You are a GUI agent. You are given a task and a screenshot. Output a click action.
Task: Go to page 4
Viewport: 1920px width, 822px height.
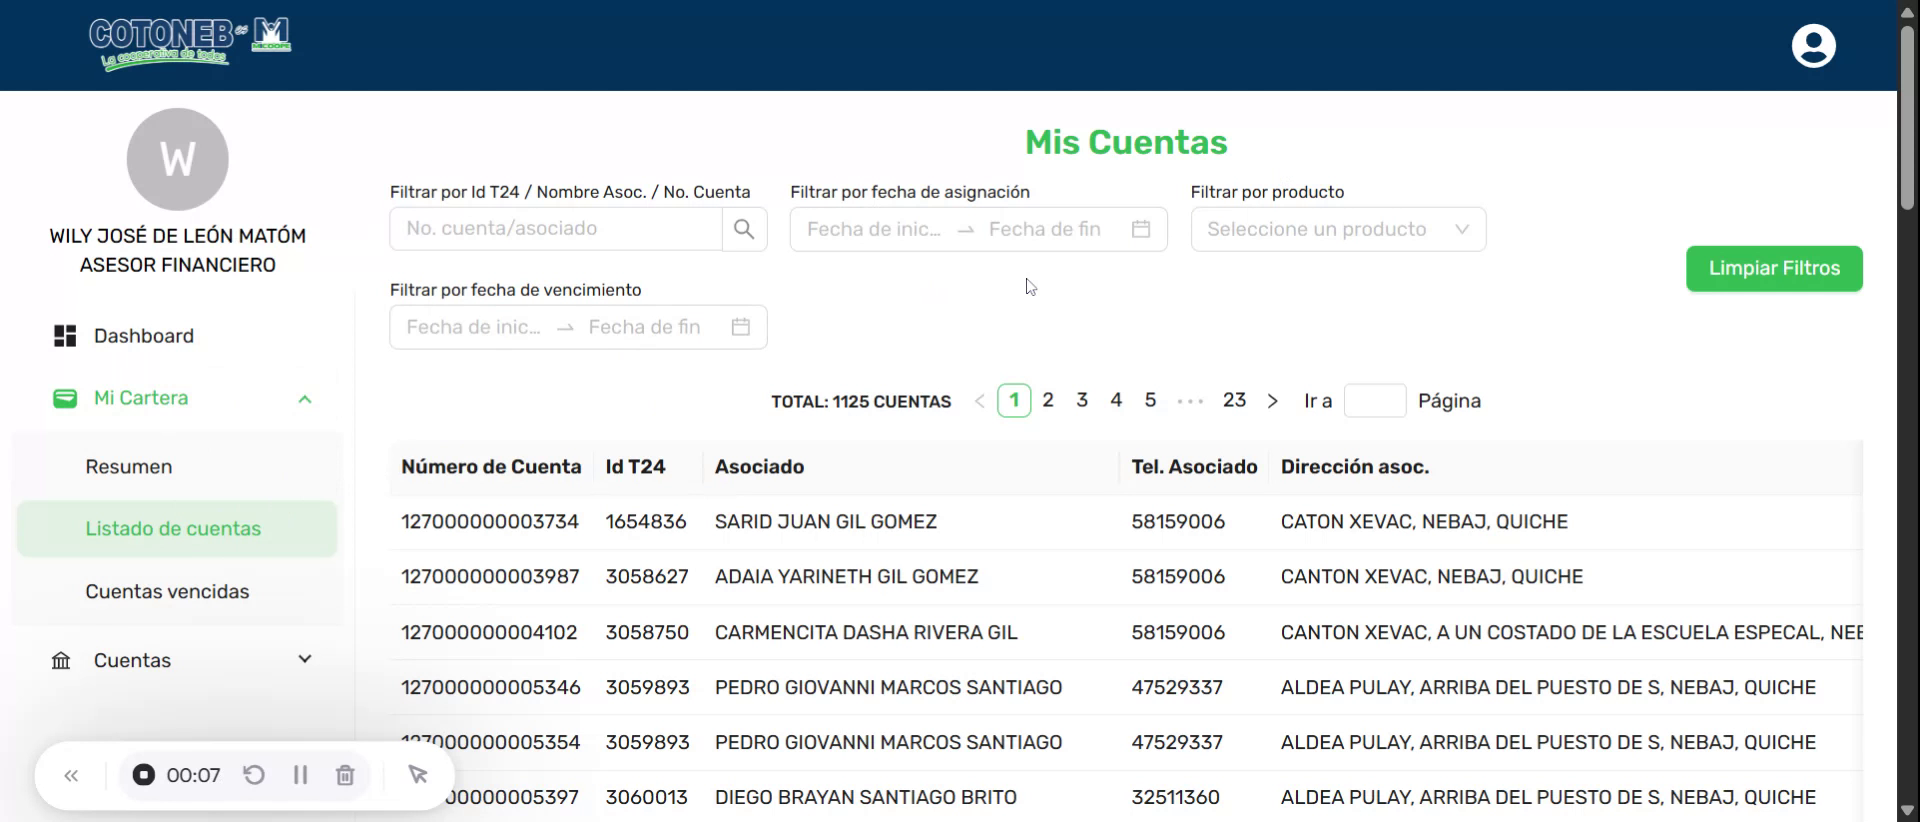point(1116,400)
